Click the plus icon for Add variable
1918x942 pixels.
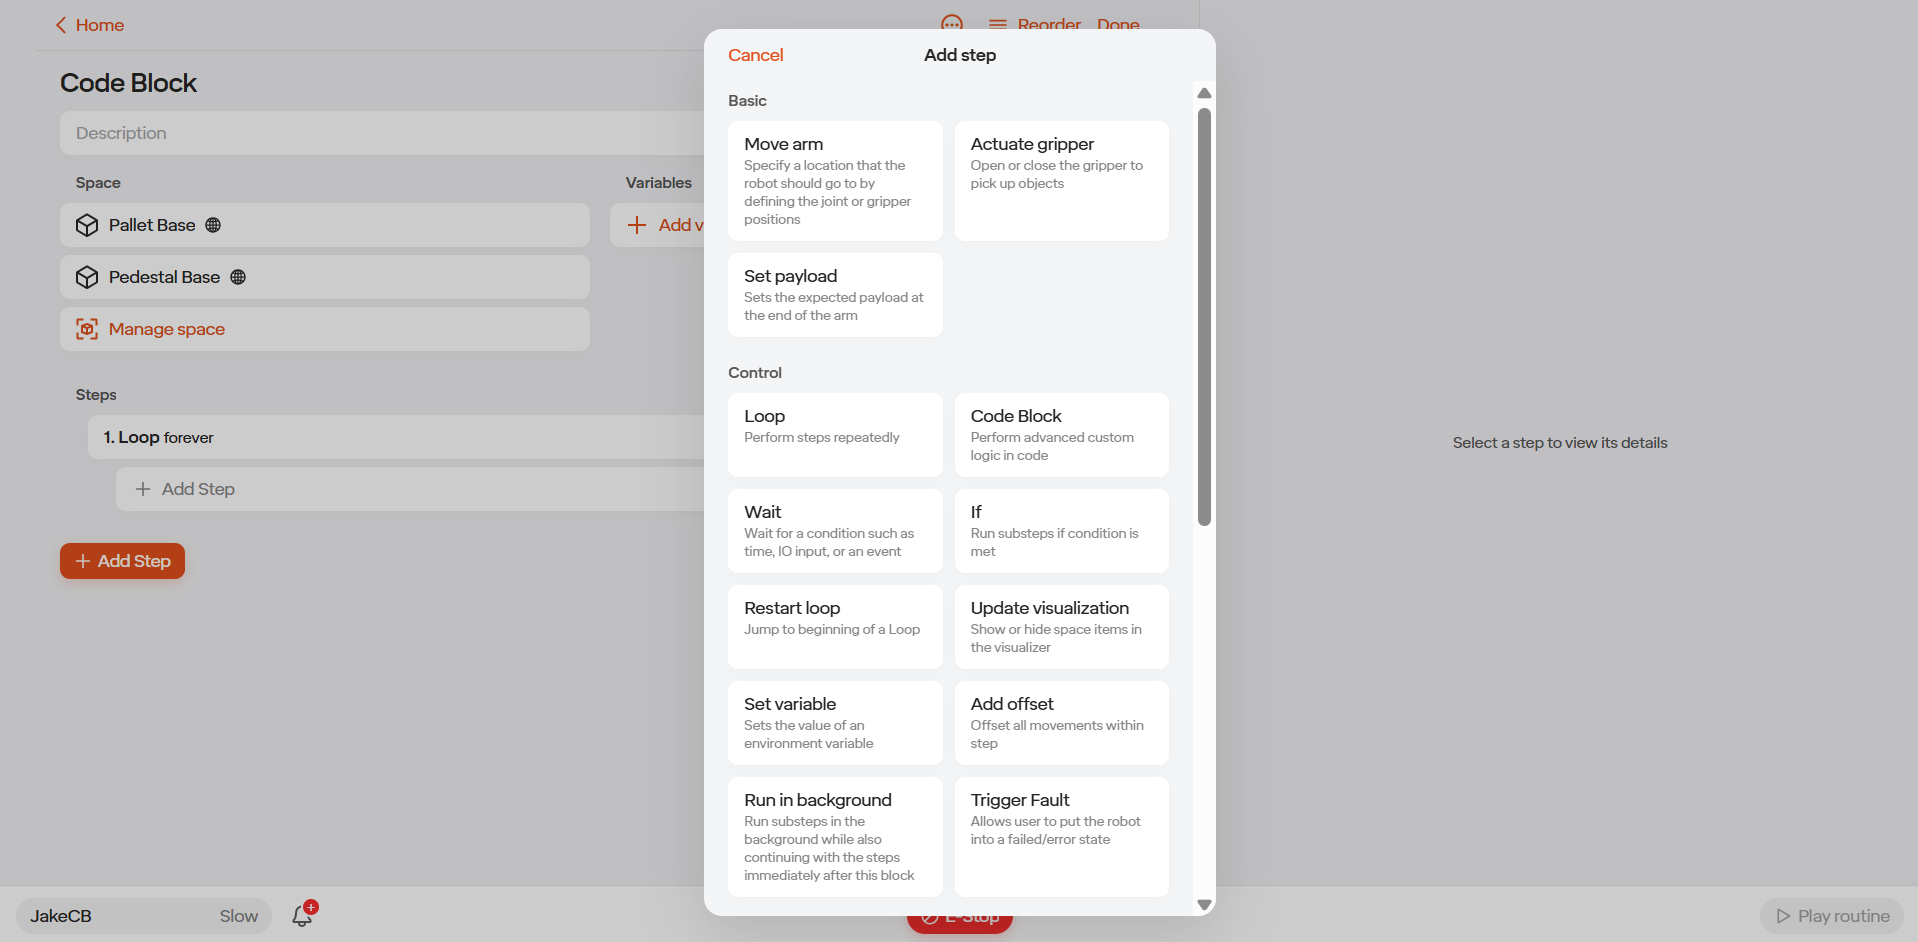point(637,225)
